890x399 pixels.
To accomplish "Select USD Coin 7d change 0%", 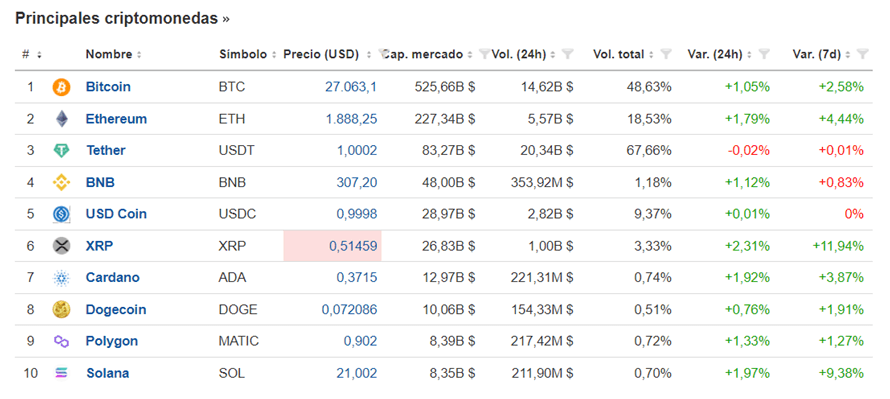I will [x=854, y=214].
